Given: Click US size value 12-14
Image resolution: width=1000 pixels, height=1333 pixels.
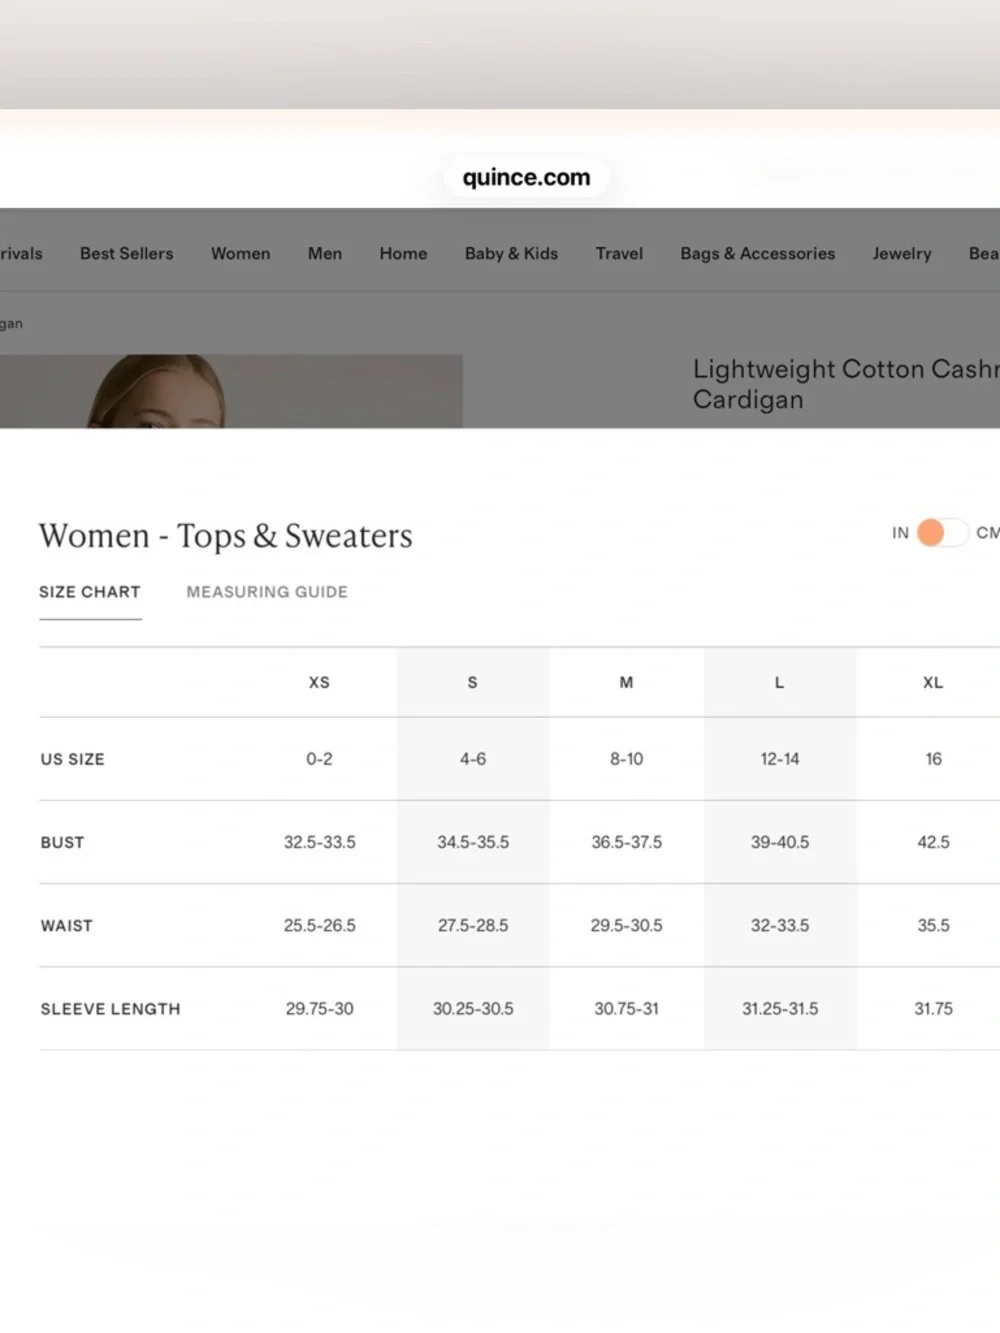Looking at the screenshot, I should (x=780, y=759).
